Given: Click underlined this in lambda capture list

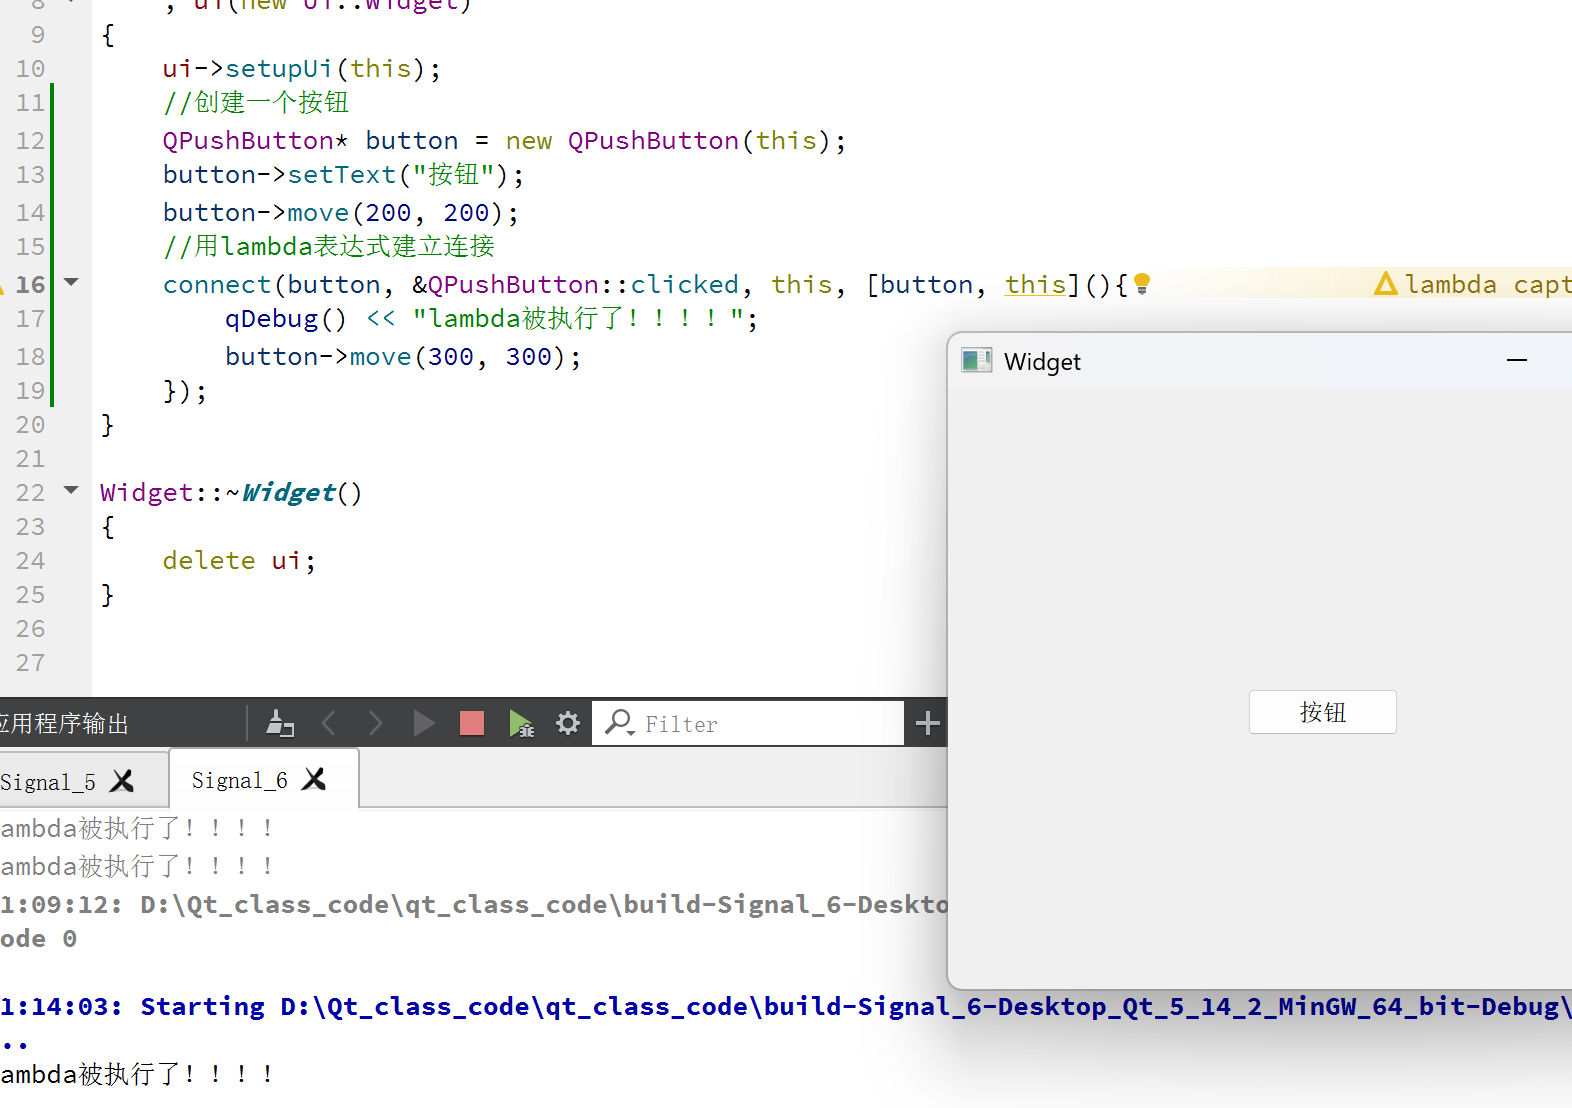Looking at the screenshot, I should [x=1036, y=285].
